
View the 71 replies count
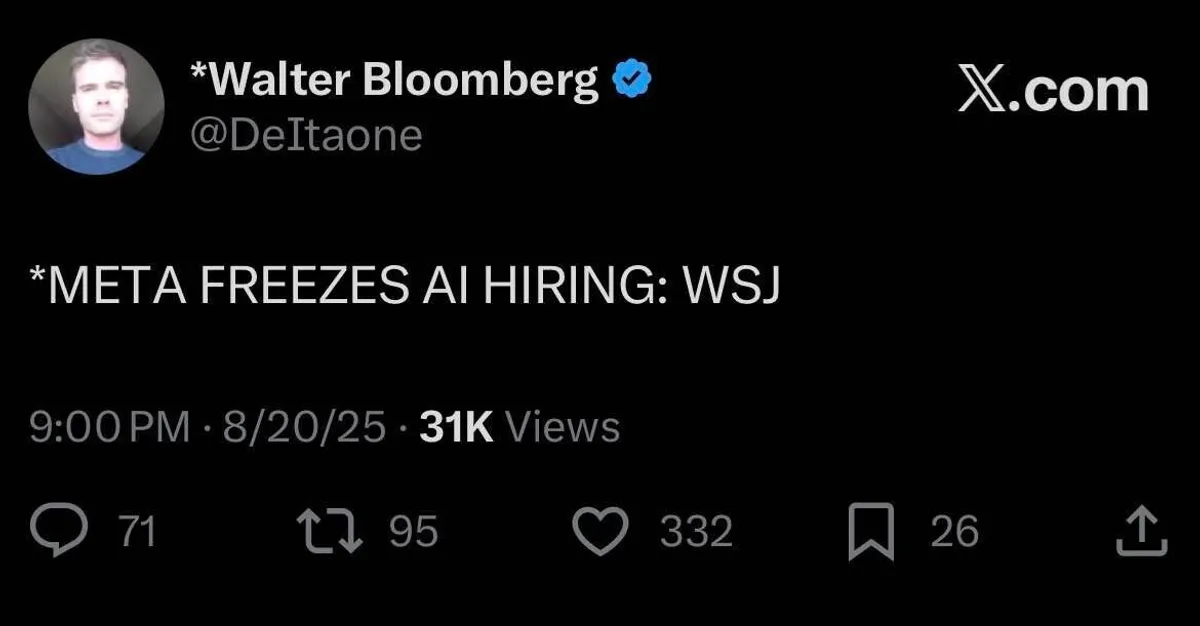pos(138,531)
